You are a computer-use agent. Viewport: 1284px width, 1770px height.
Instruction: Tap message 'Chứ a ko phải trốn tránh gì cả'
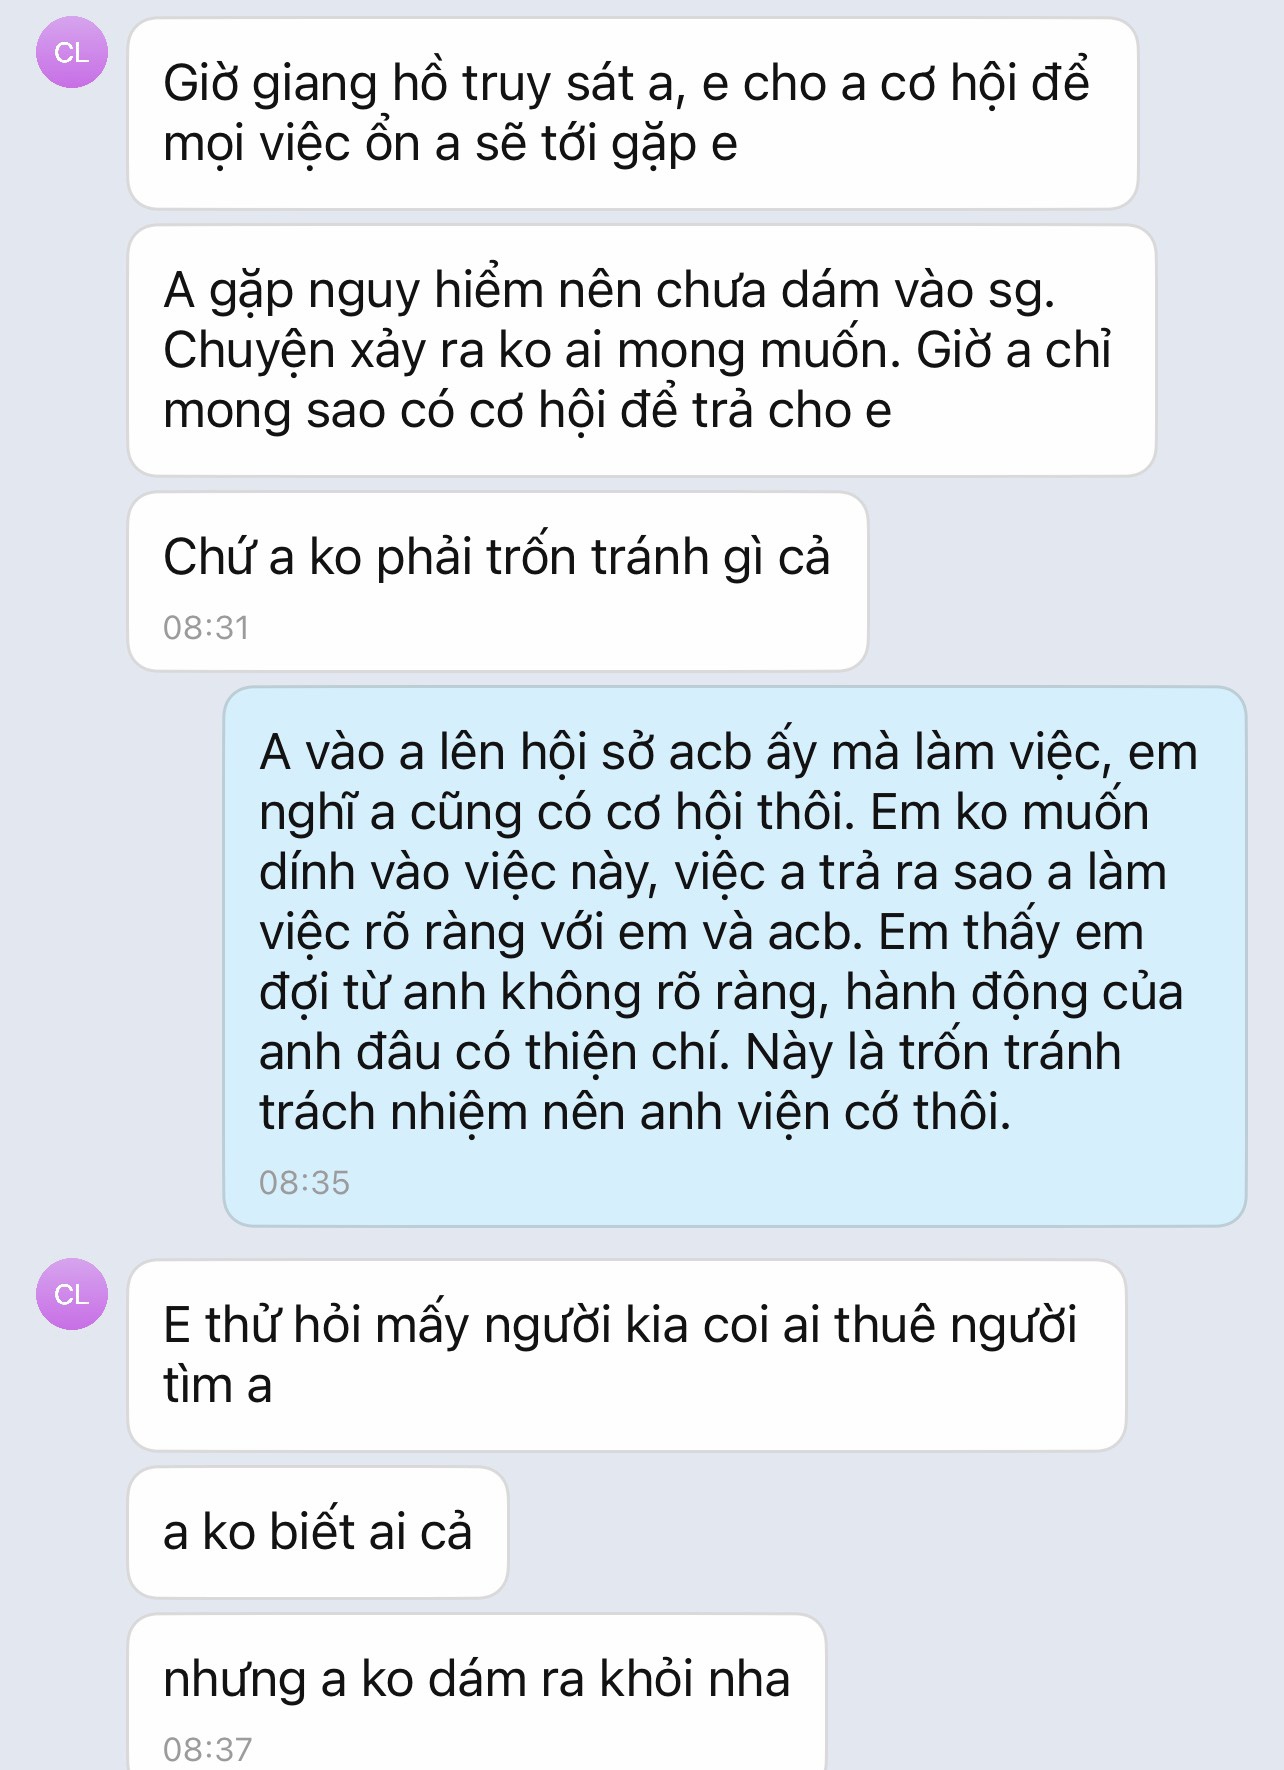pyautogui.click(x=498, y=581)
